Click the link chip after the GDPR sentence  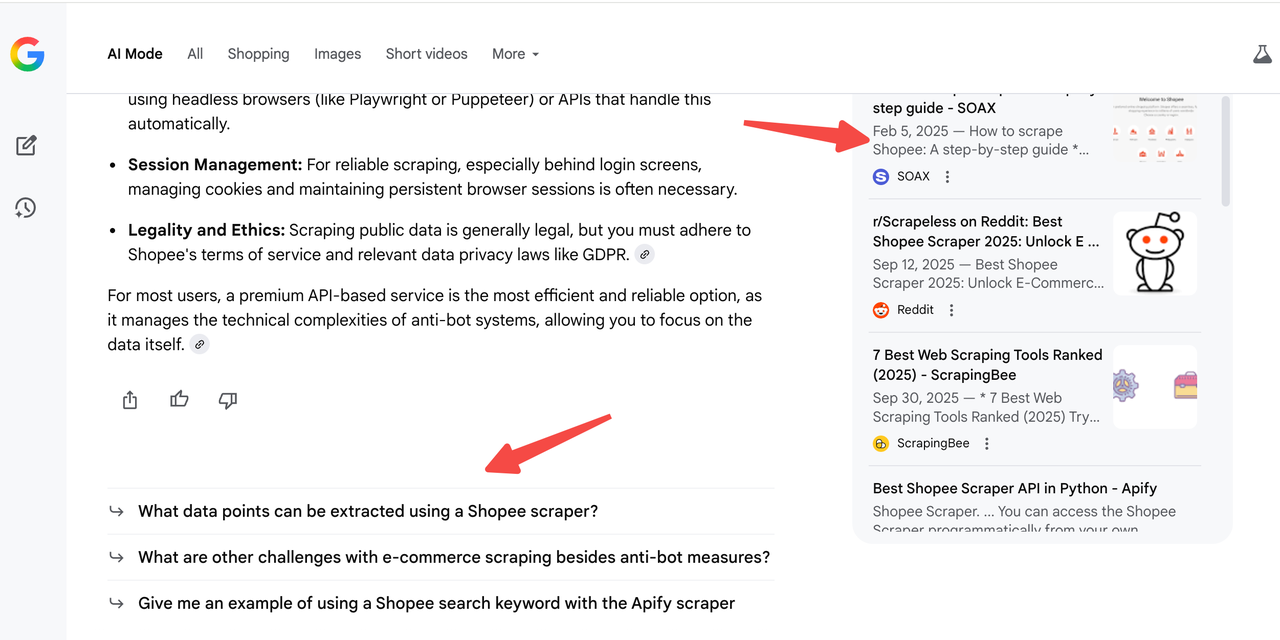644,254
